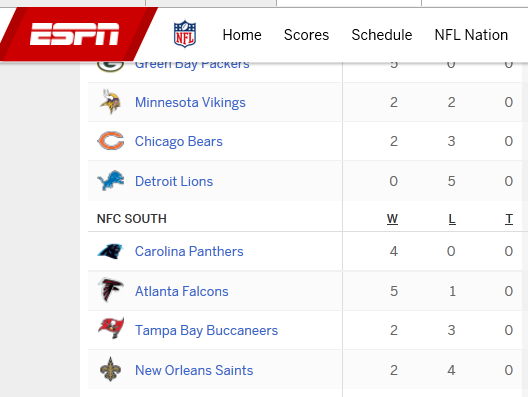528x397 pixels.
Task: Click the Minnesota Vikings team logo
Action: [x=110, y=102]
